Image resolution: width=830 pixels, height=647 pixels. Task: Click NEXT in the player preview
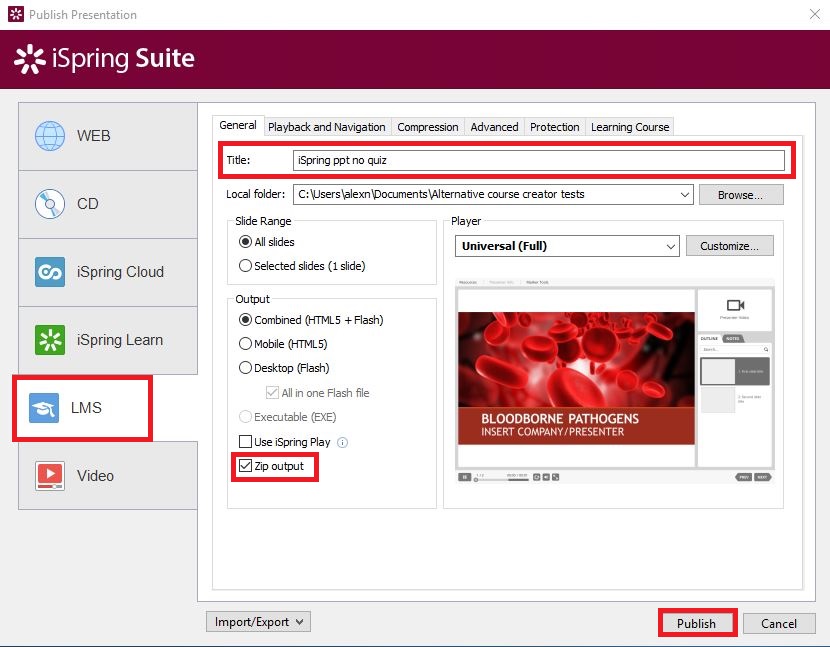[762, 477]
